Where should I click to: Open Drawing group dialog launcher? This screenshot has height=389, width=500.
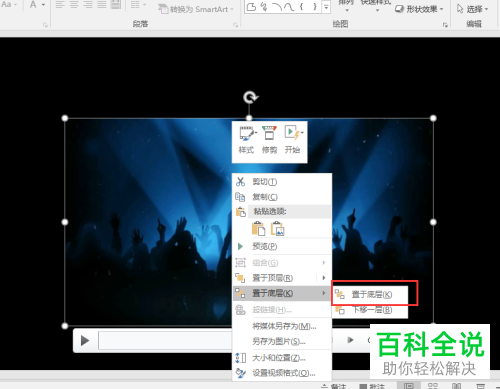tap(445, 25)
